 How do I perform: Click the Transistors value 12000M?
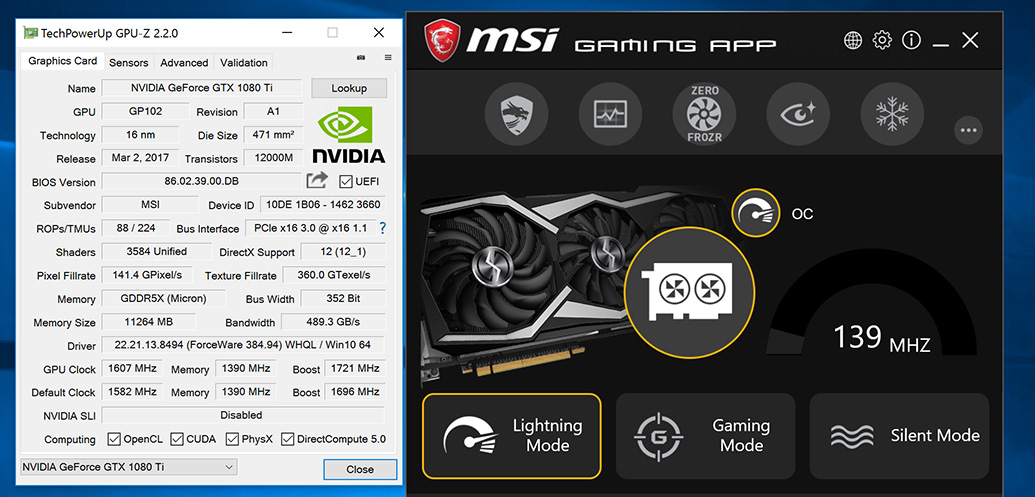pos(273,158)
